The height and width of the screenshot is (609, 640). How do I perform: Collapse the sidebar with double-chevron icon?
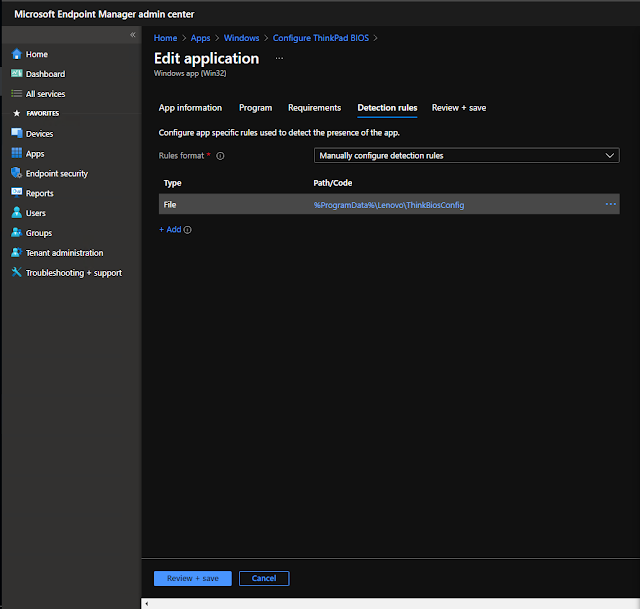[133, 35]
